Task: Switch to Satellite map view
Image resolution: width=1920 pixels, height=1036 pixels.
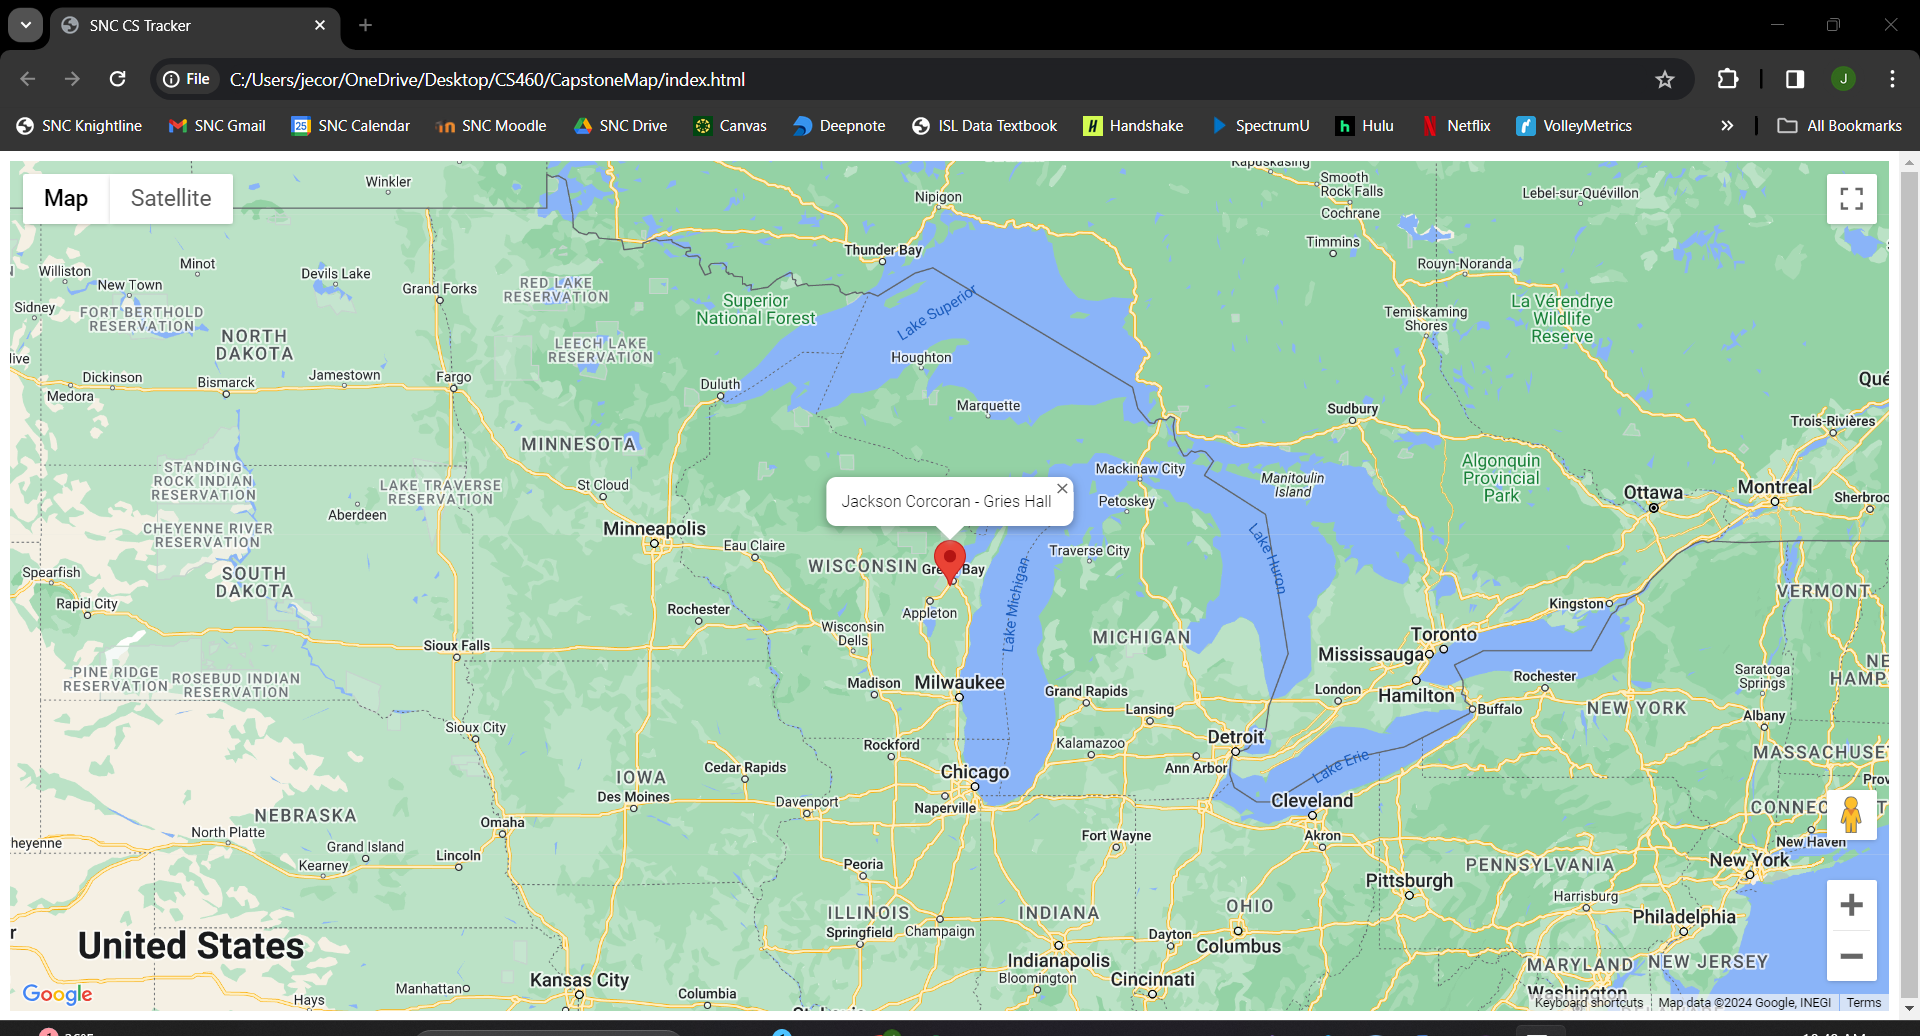Action: click(171, 199)
